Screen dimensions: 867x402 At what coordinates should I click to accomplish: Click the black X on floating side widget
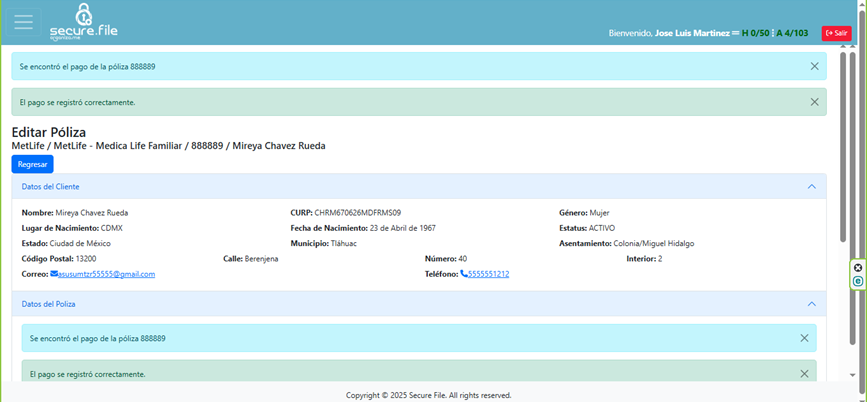tap(858, 268)
